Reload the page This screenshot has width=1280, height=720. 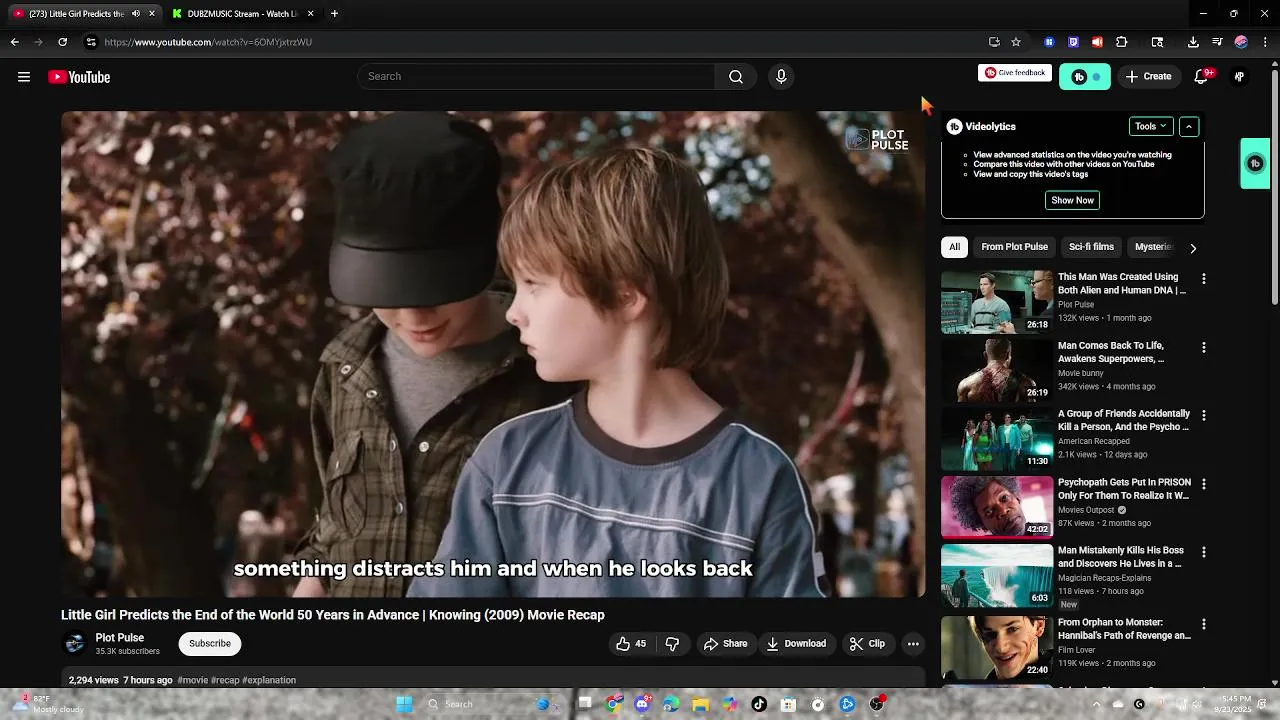pos(62,42)
